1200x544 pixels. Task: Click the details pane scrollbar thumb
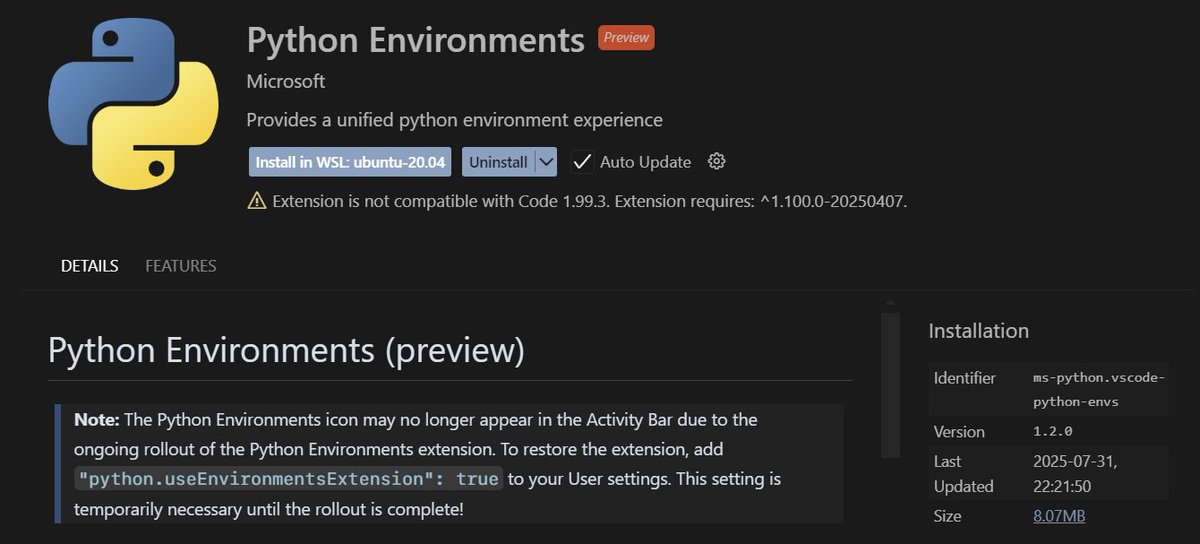[890, 385]
